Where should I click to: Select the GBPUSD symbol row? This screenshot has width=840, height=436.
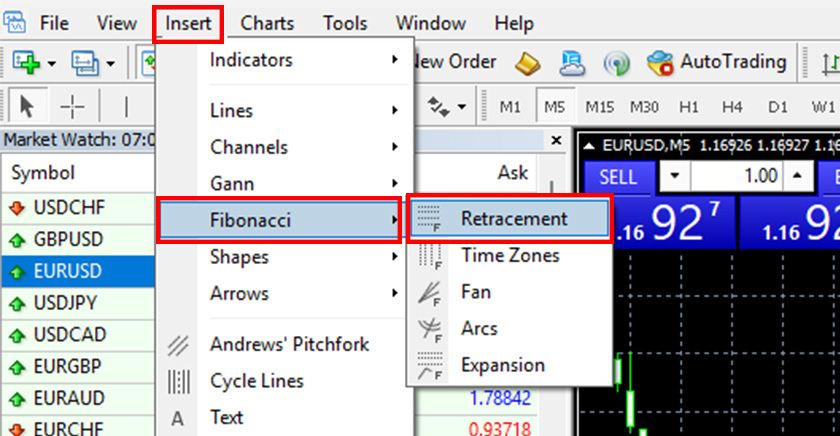tap(67, 240)
